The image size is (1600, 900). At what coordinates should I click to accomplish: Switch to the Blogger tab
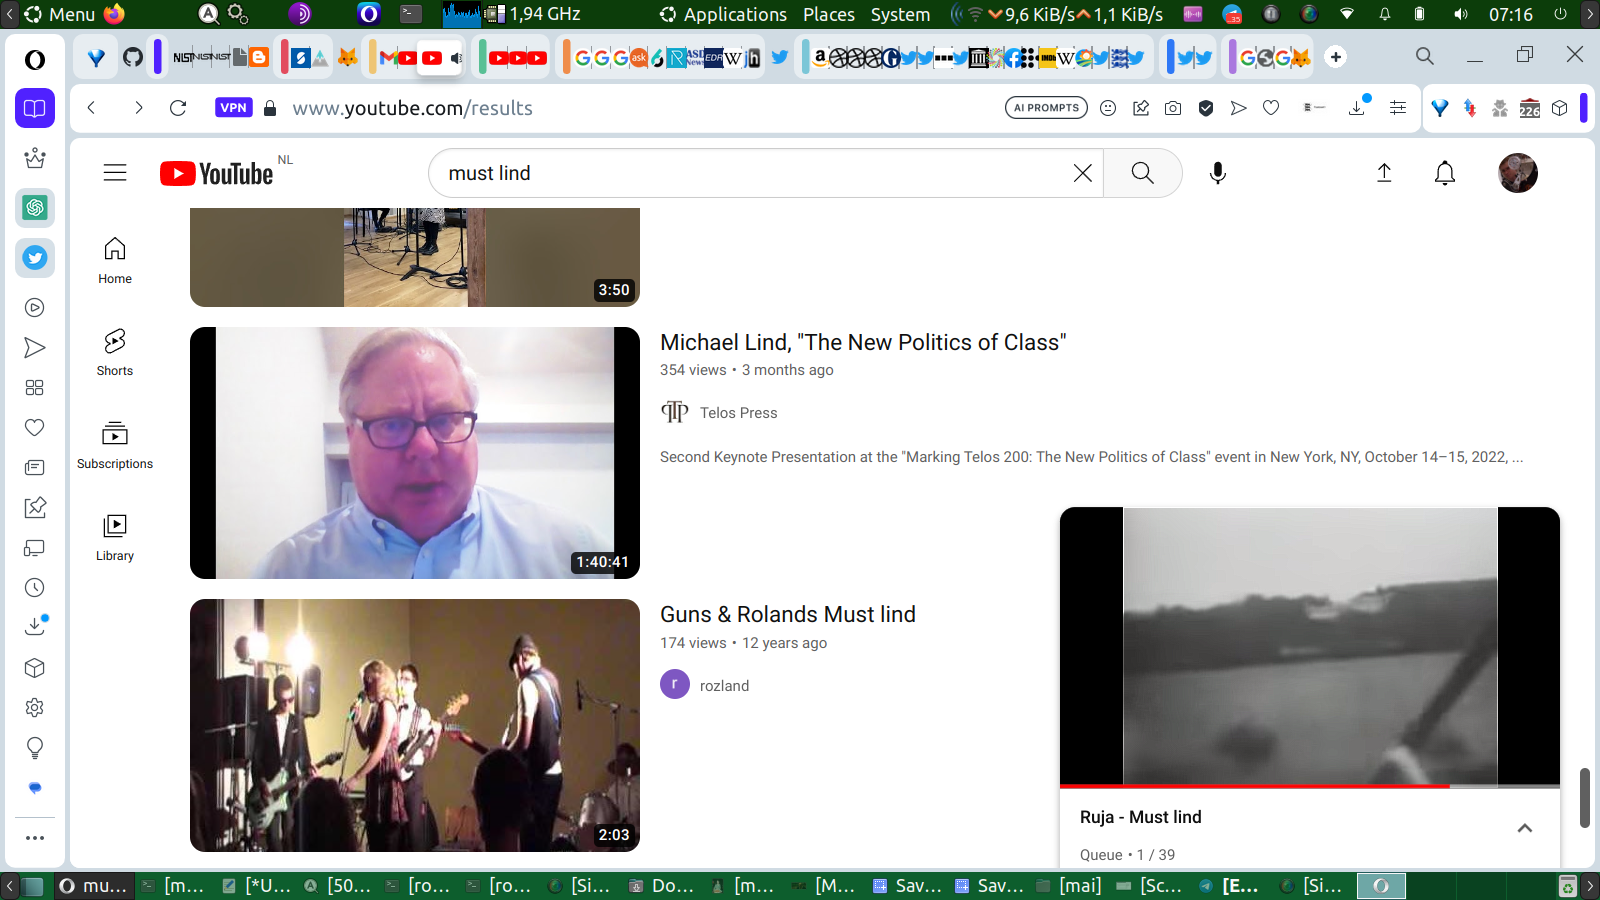point(259,57)
